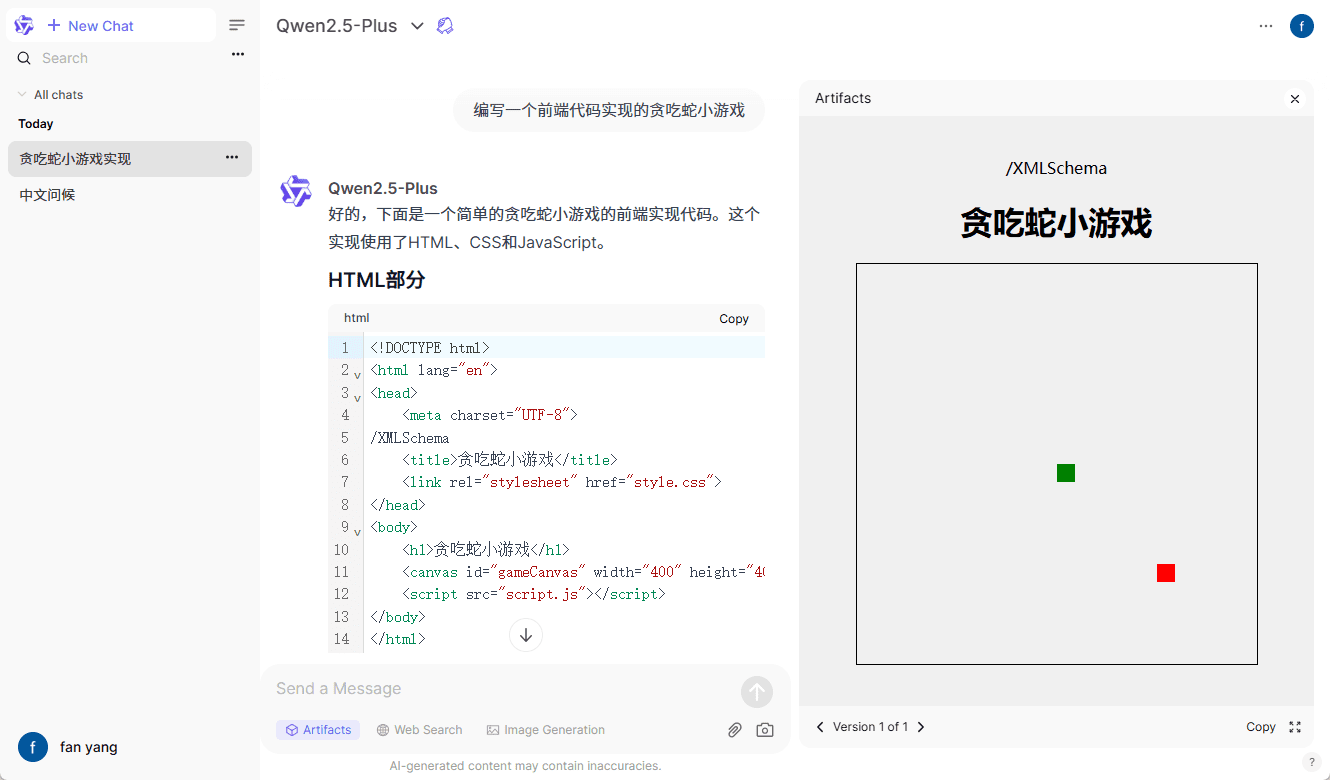The height and width of the screenshot is (780, 1330).
Task: Collapse the head tag at line 3
Action: coord(357,398)
